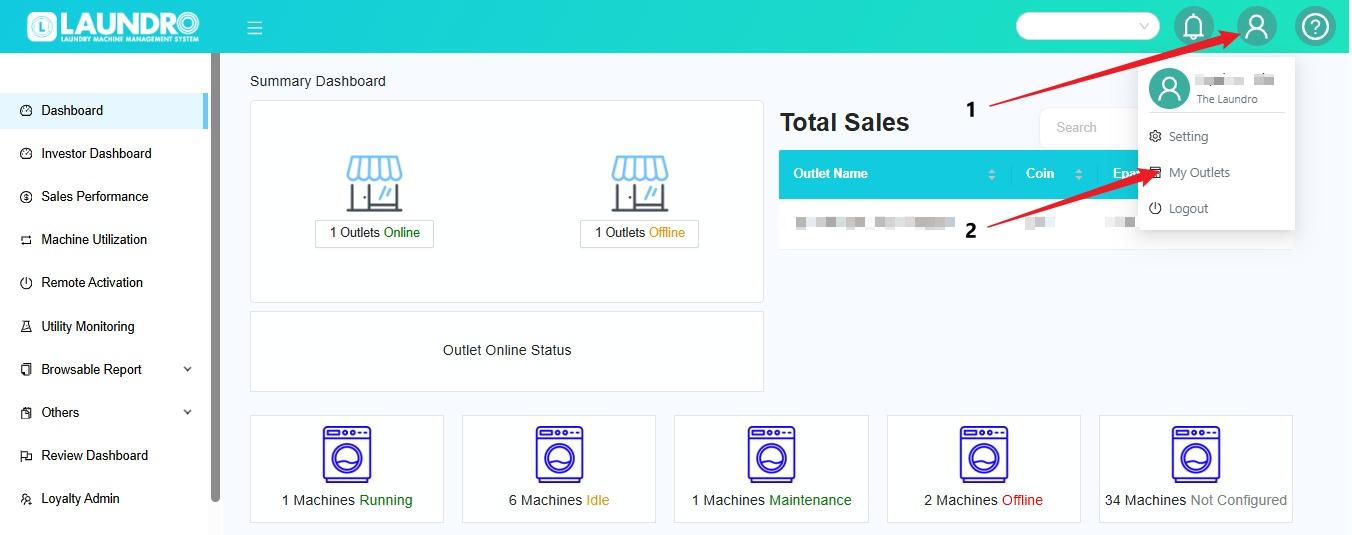Click the 1 Outlets Online label

(374, 233)
